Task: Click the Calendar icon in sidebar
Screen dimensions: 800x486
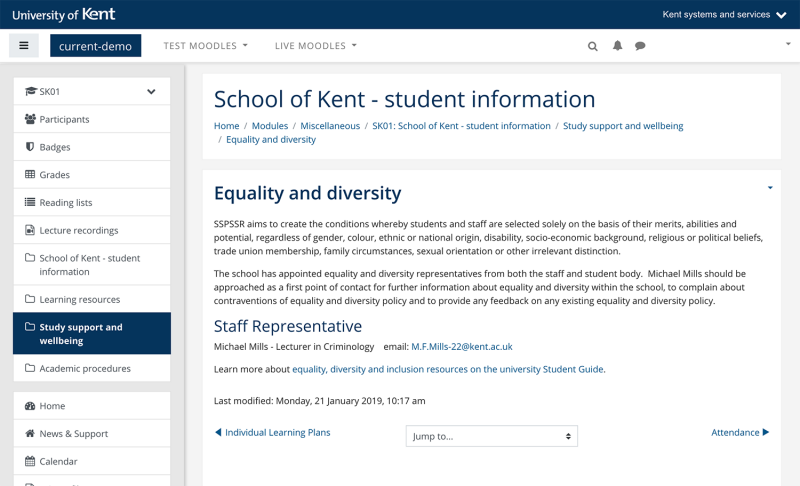Action: click(30, 461)
